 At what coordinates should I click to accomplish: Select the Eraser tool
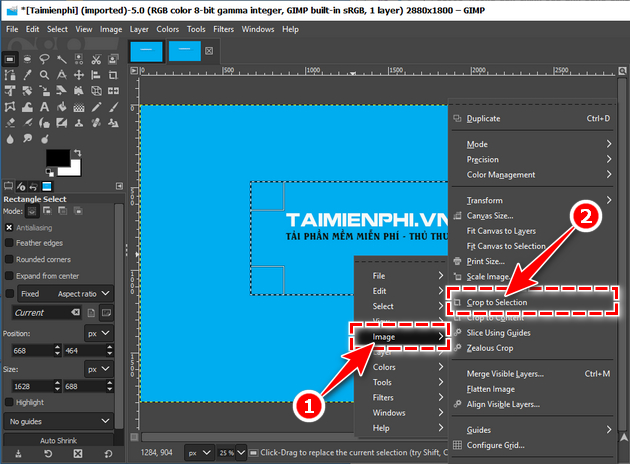tap(10, 123)
